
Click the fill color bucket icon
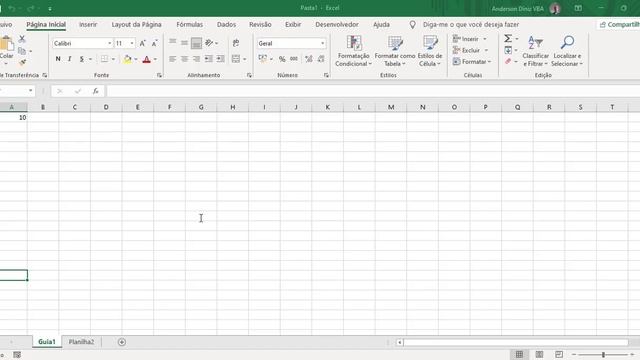(x=127, y=59)
